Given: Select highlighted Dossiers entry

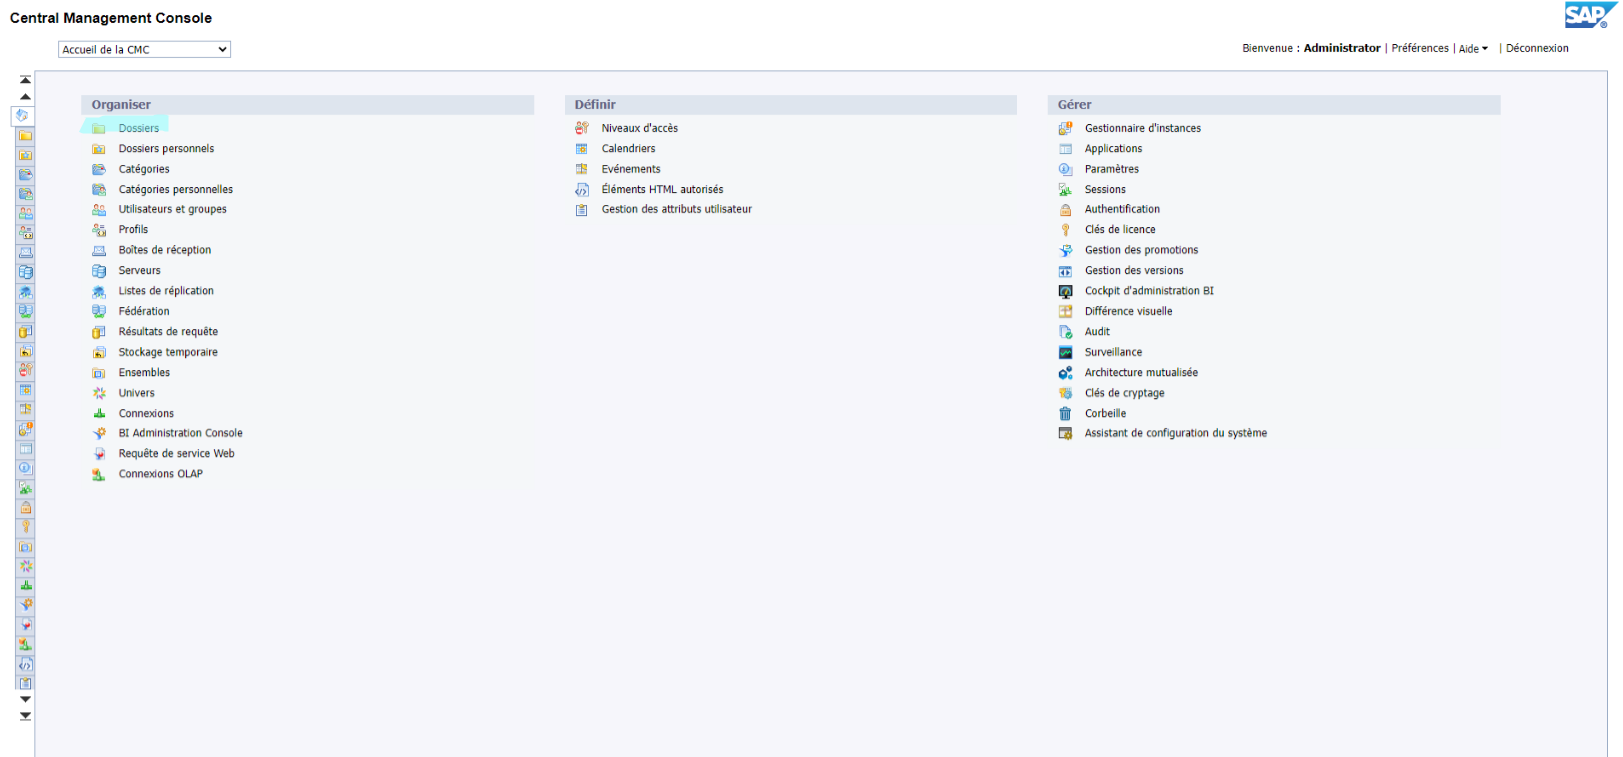Looking at the screenshot, I should point(138,128).
